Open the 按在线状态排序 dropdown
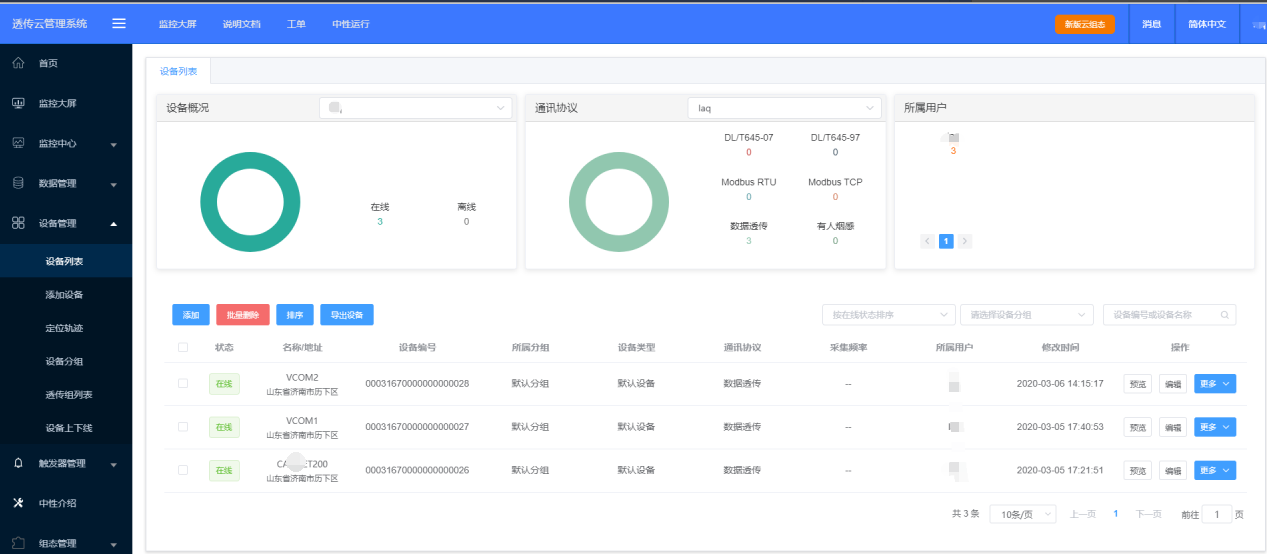The width and height of the screenshot is (1267, 554). pos(888,315)
